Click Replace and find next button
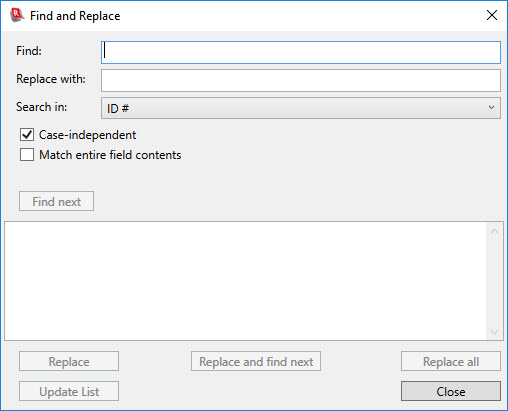This screenshot has height=411, width=508. 256,361
